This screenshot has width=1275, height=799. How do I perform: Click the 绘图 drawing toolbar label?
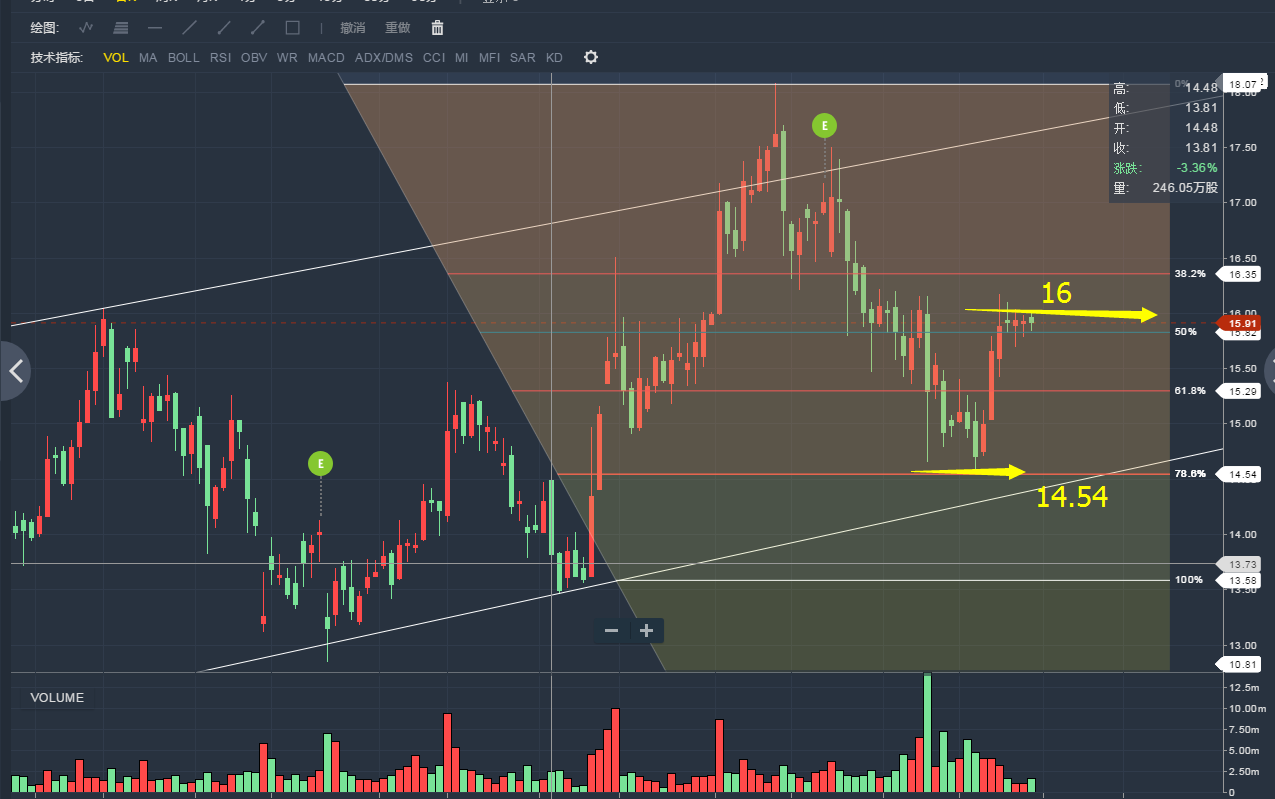pos(45,28)
